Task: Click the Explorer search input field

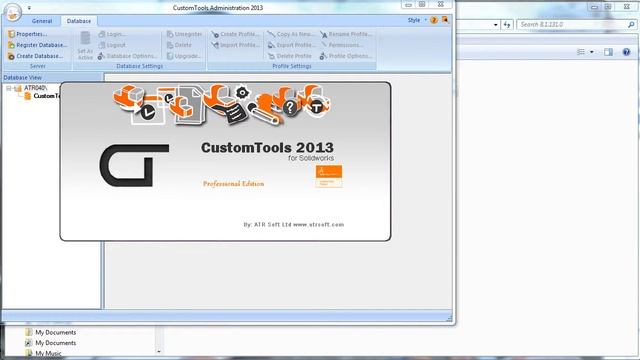Action: tap(571, 24)
